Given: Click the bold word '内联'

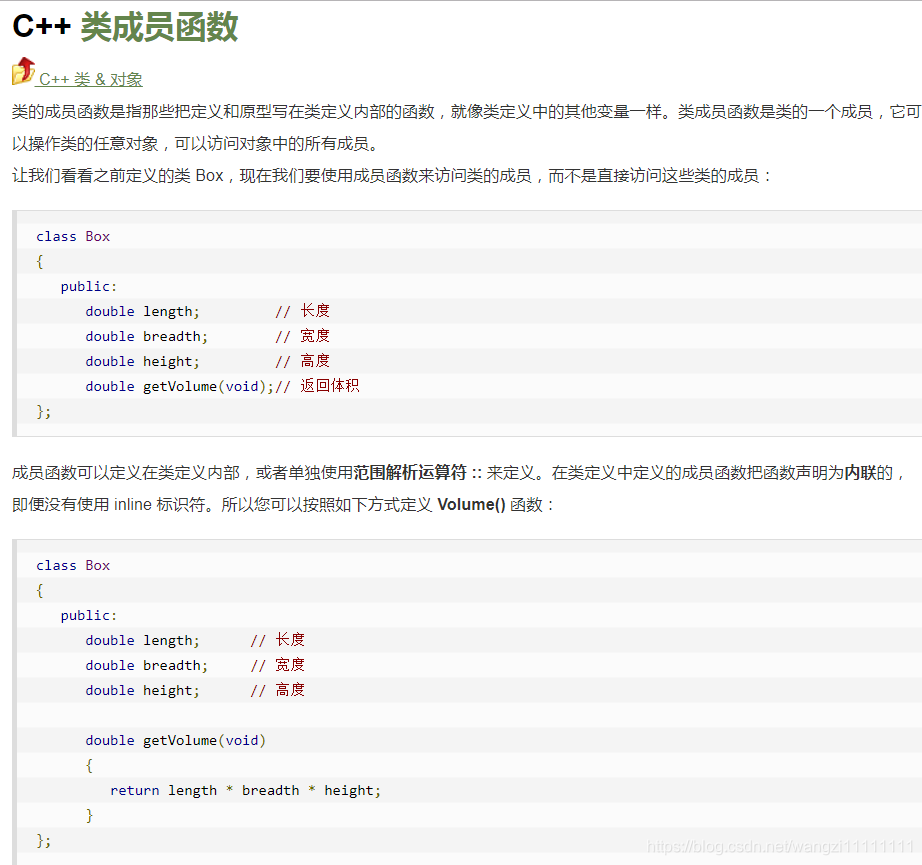Looking at the screenshot, I should tap(860, 473).
